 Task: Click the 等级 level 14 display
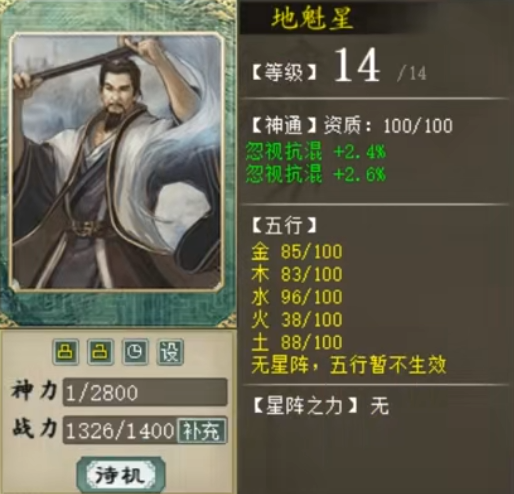coord(339,69)
